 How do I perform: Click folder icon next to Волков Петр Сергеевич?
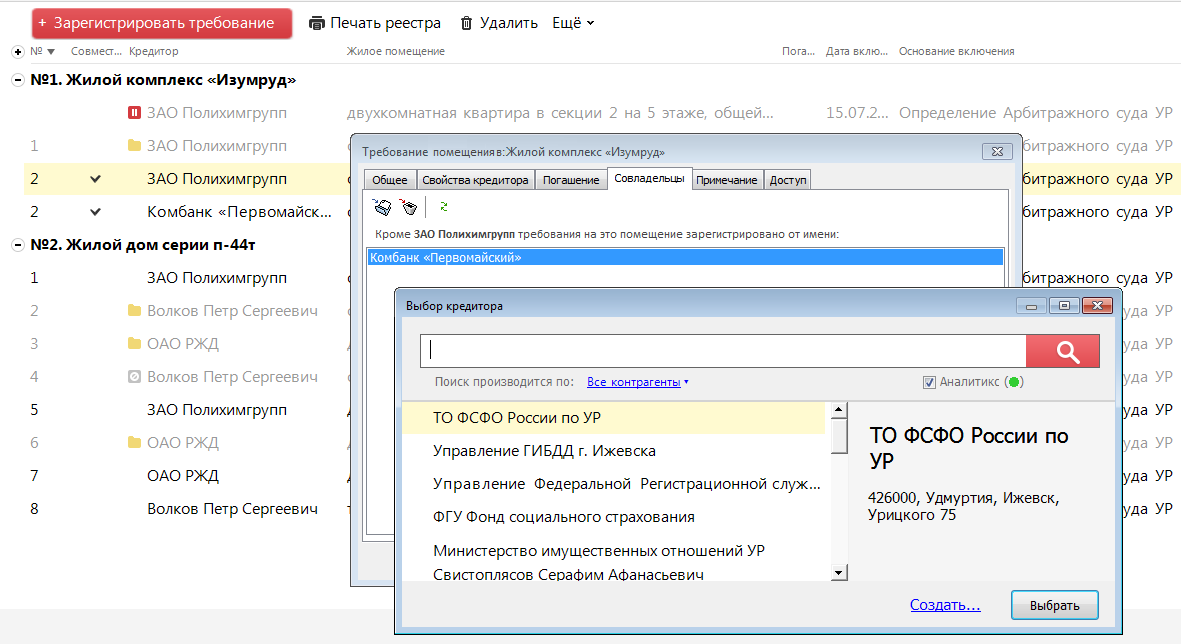pos(135,311)
